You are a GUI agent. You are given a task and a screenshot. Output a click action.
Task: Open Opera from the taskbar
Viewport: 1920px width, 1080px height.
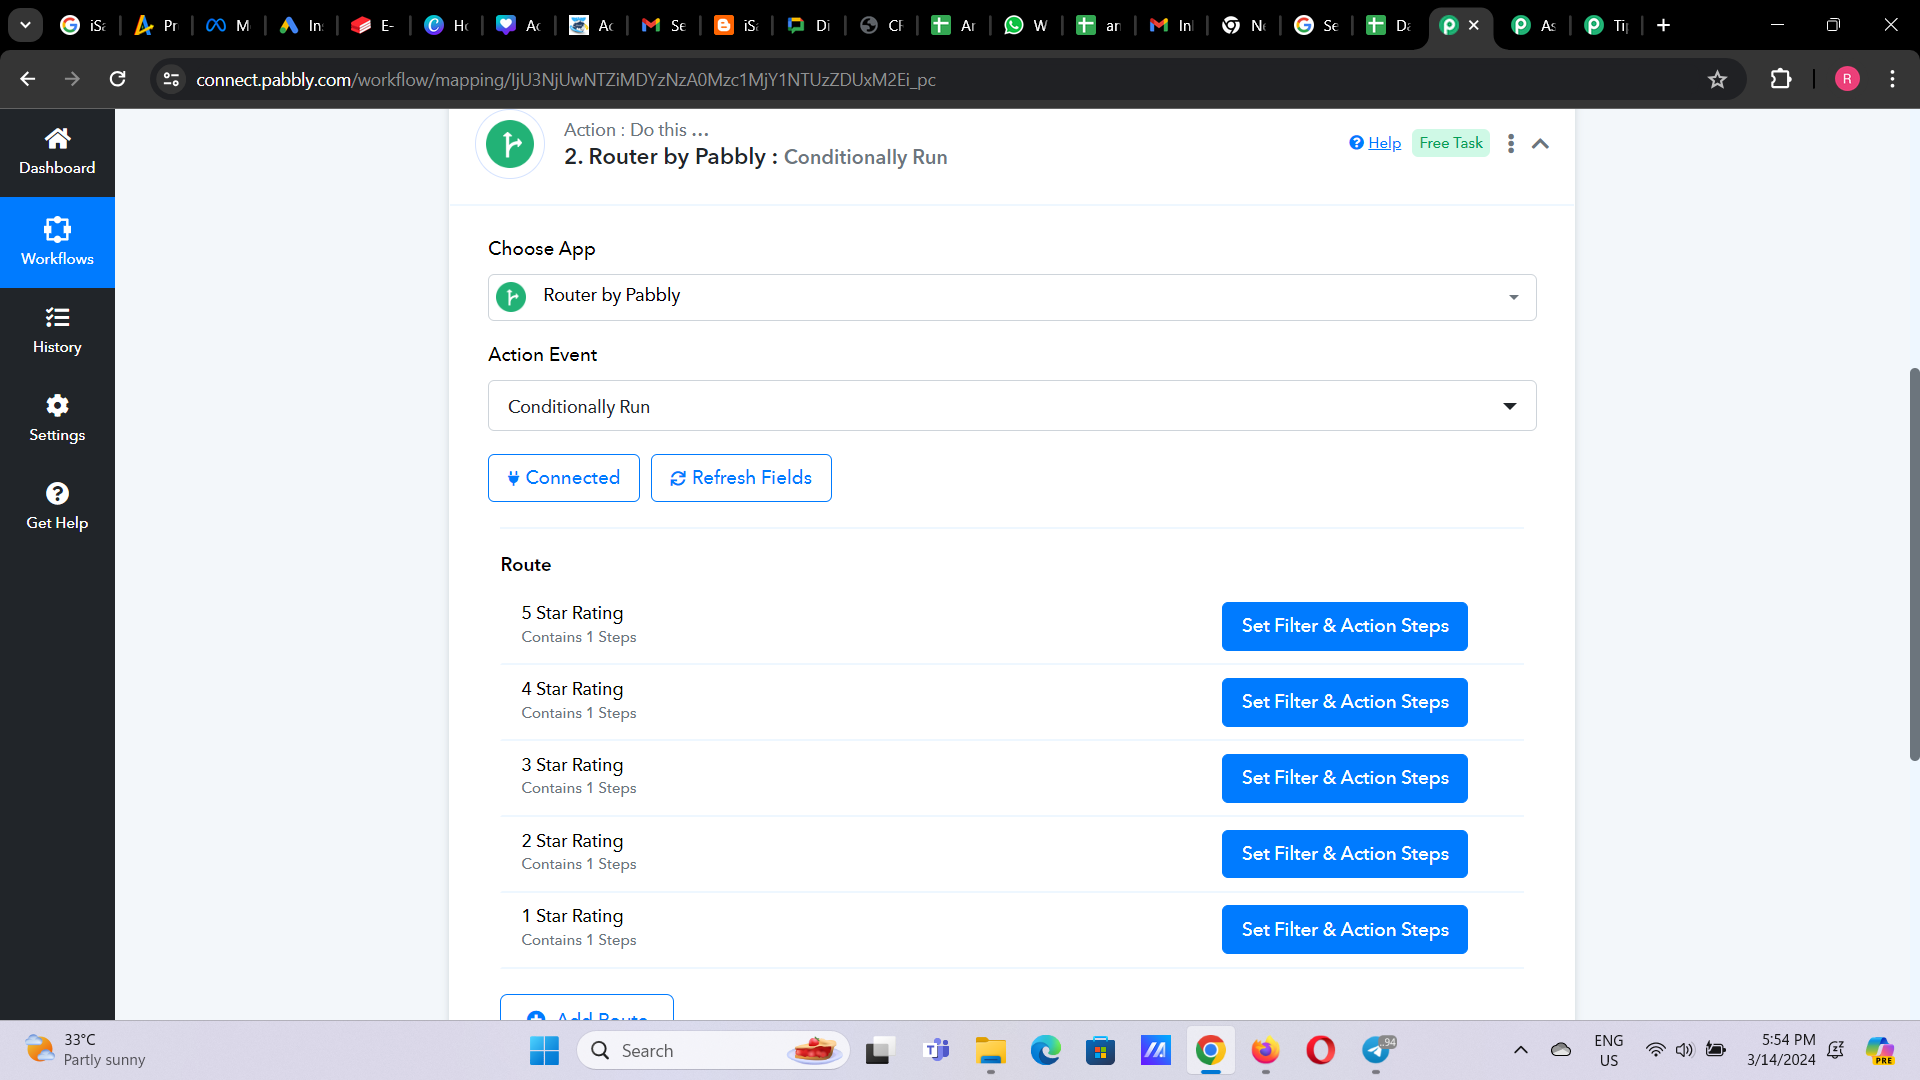click(1320, 1050)
